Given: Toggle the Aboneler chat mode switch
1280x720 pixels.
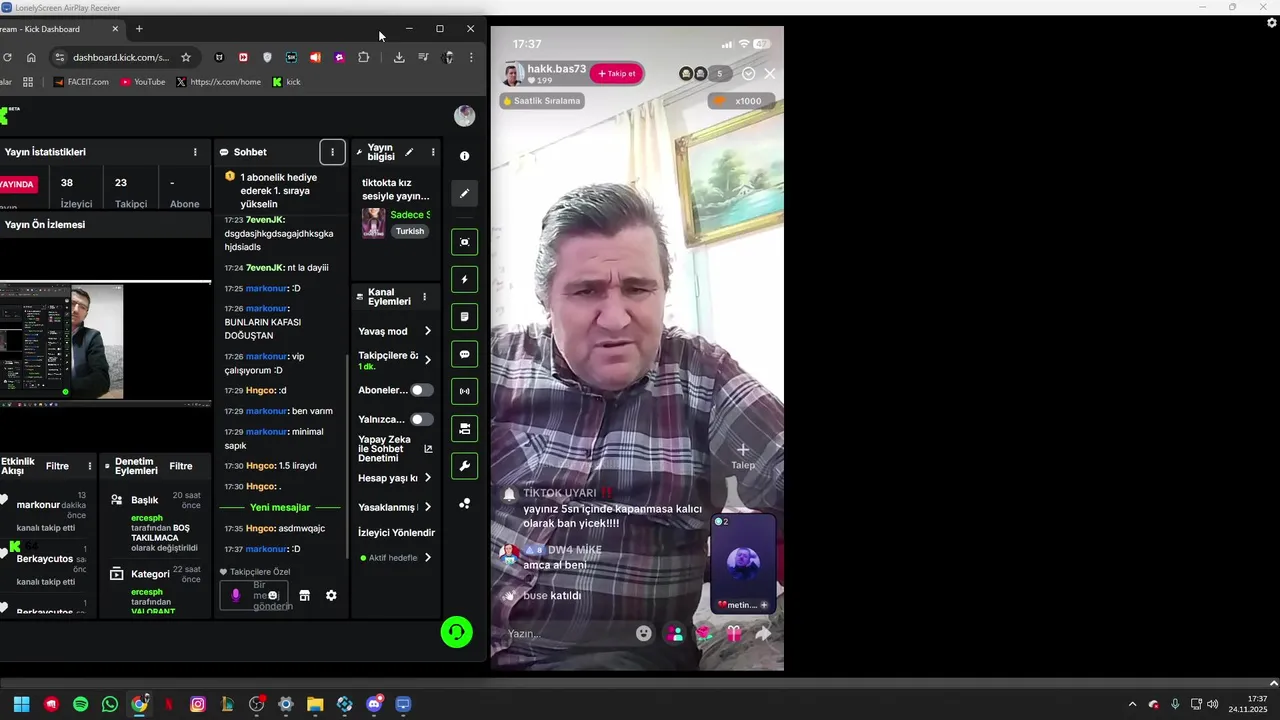Looking at the screenshot, I should point(422,390).
